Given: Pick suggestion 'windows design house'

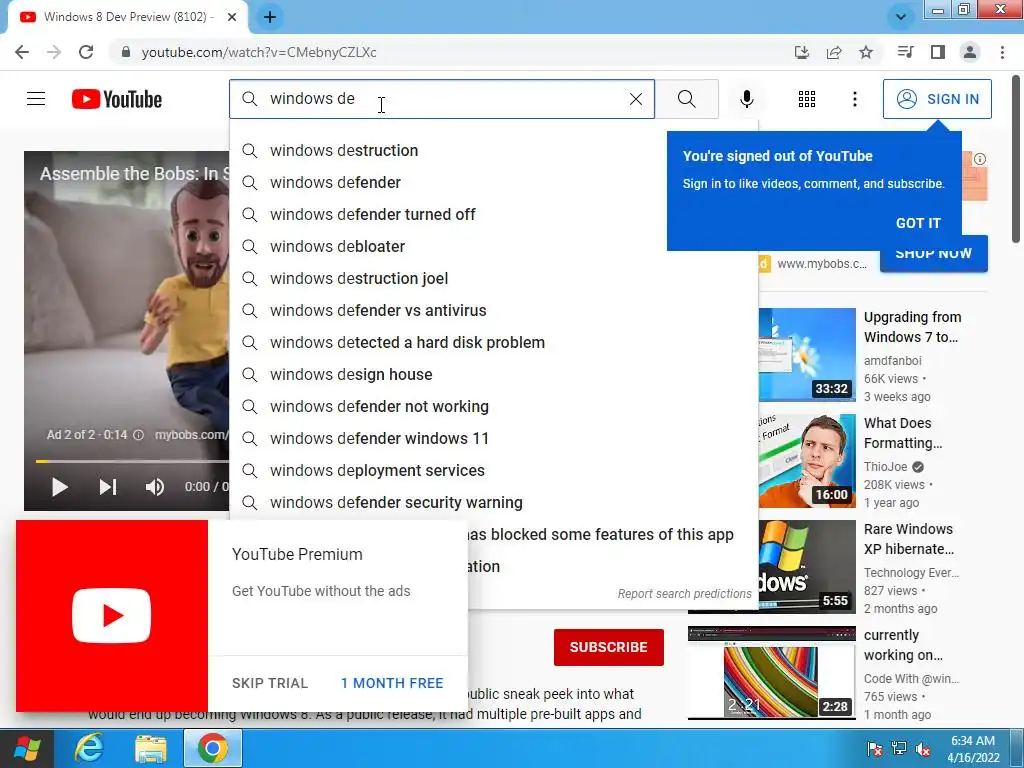Looking at the screenshot, I should click(494, 374).
